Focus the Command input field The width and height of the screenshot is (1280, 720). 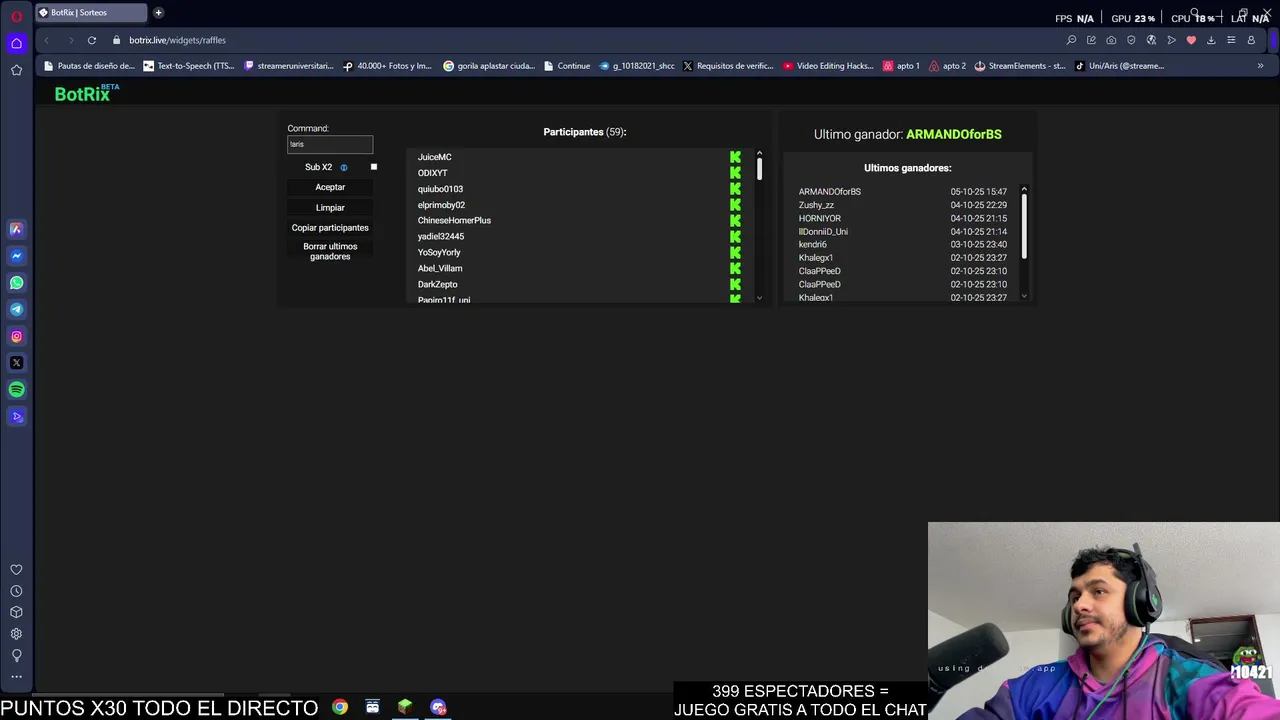coord(330,144)
